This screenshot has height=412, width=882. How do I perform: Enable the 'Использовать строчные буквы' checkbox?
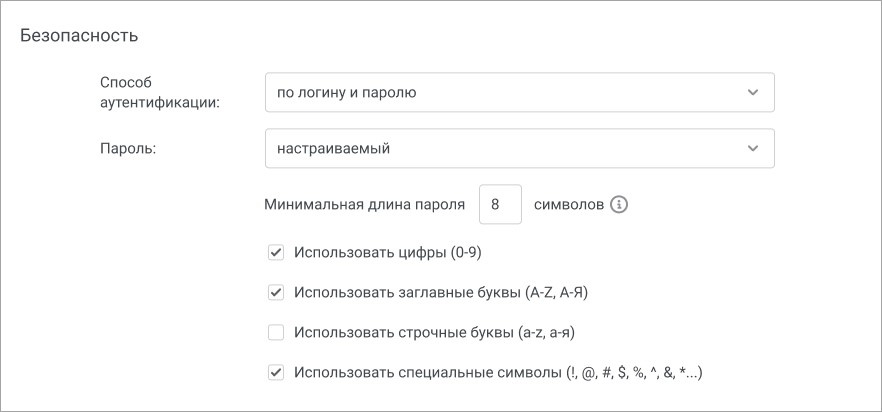click(x=276, y=333)
